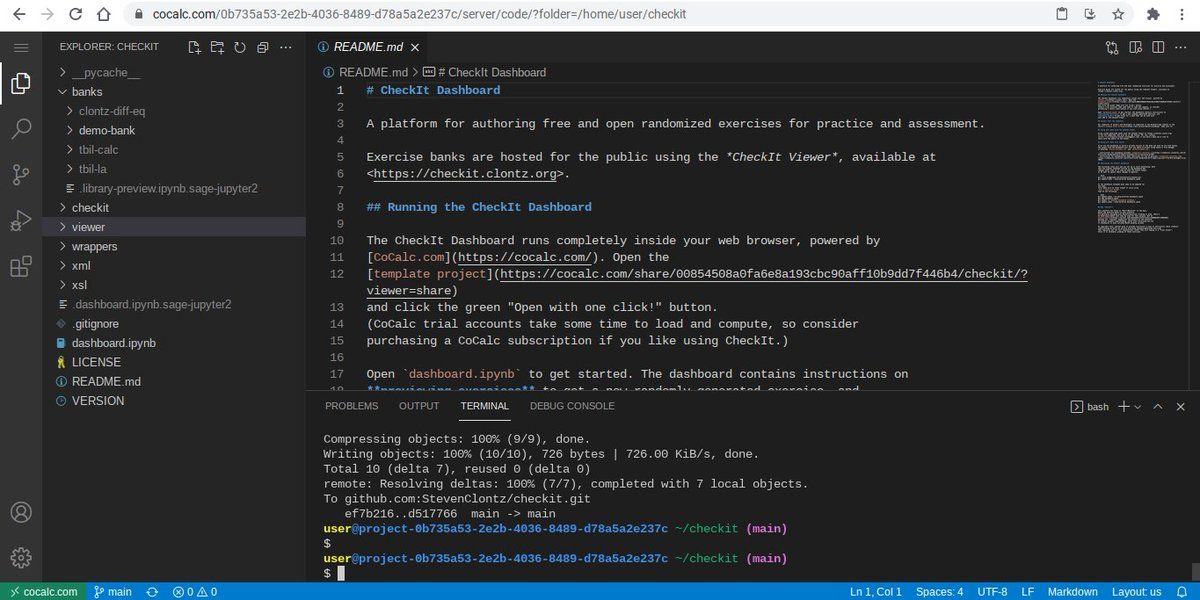
Task: Toggle maximized terminal panel size
Action: coord(1158,407)
